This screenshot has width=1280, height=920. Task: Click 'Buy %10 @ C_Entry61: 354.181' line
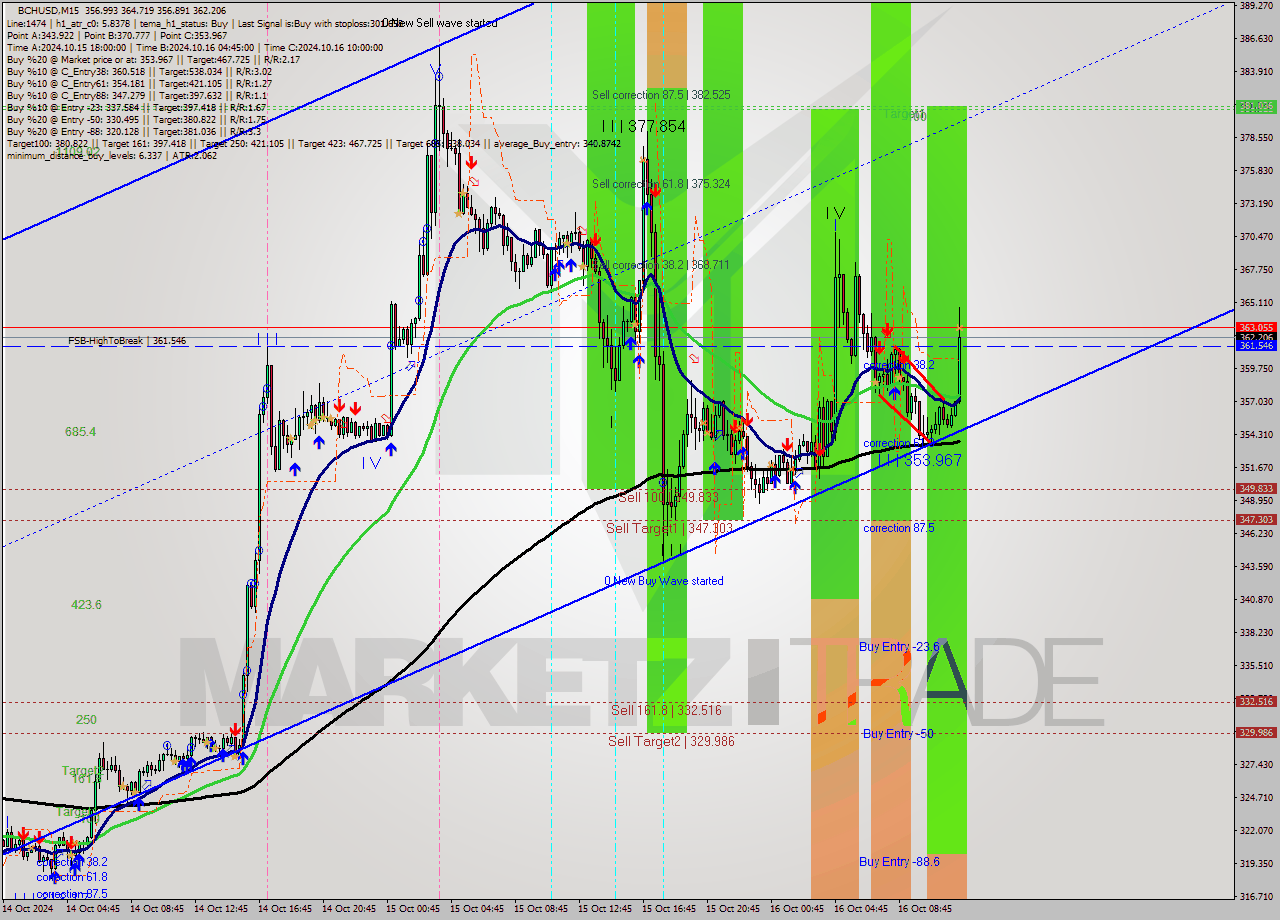click(139, 84)
